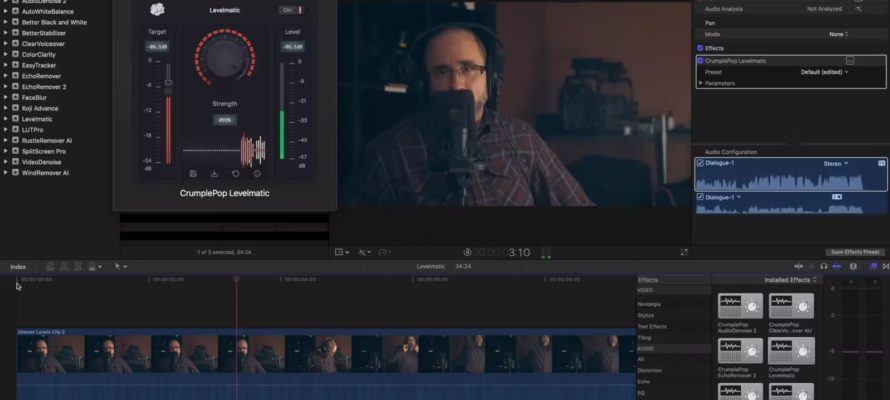Toggle the second Dialogue-1 component checkbox

coord(700,197)
